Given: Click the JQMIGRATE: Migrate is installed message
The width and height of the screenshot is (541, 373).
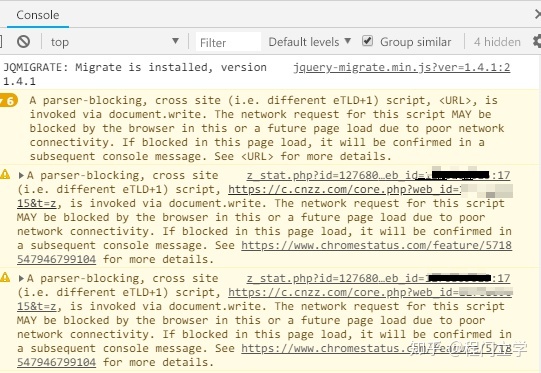Looking at the screenshot, I should tap(135, 74).
